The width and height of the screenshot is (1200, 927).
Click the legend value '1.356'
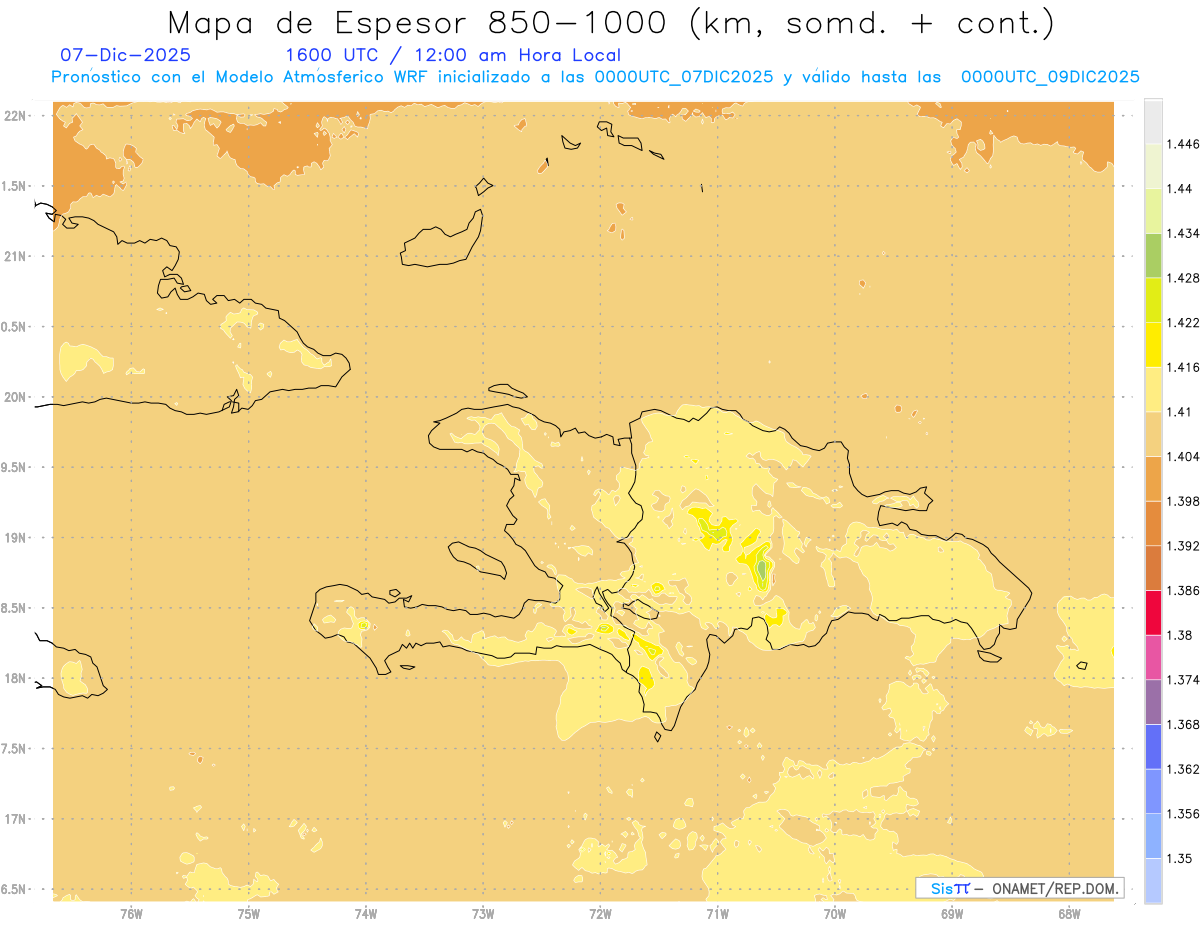1184,814
